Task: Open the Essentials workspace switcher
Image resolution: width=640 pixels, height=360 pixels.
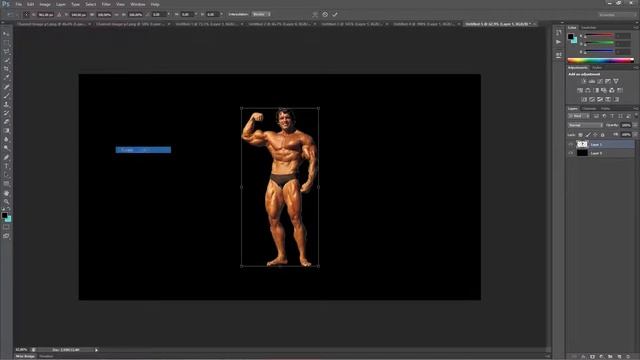Action: (617, 14)
